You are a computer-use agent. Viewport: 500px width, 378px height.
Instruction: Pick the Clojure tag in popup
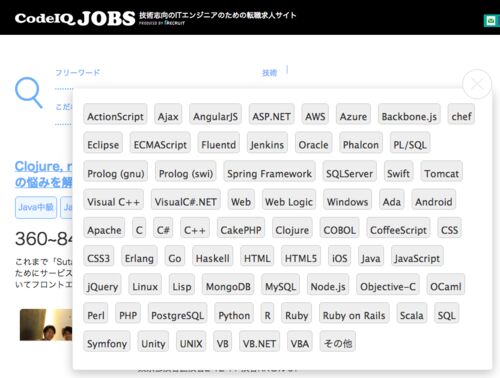(x=292, y=228)
